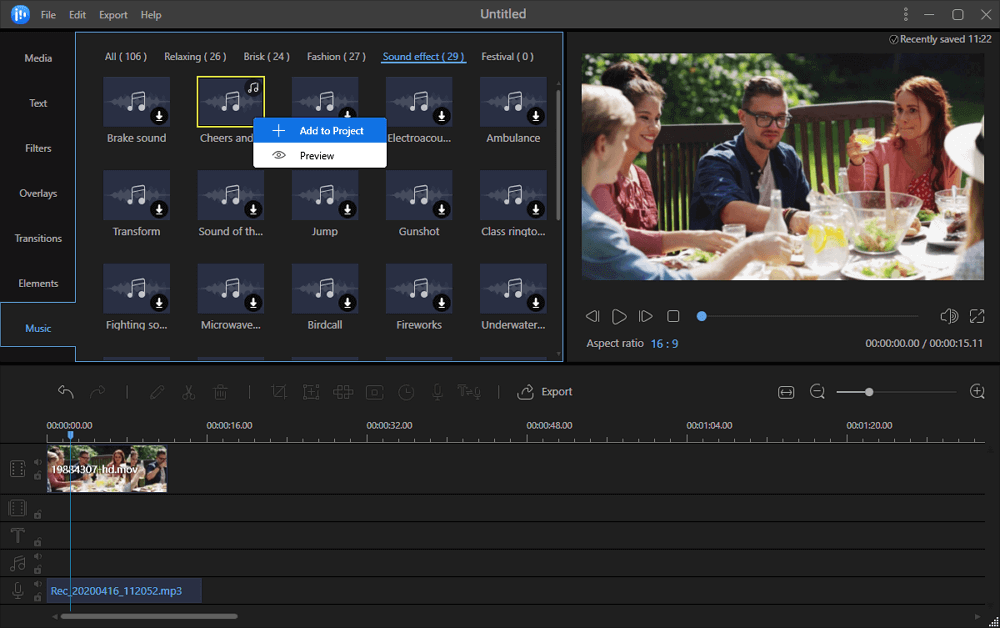Open the File menu
The height and width of the screenshot is (628, 1000).
point(48,15)
